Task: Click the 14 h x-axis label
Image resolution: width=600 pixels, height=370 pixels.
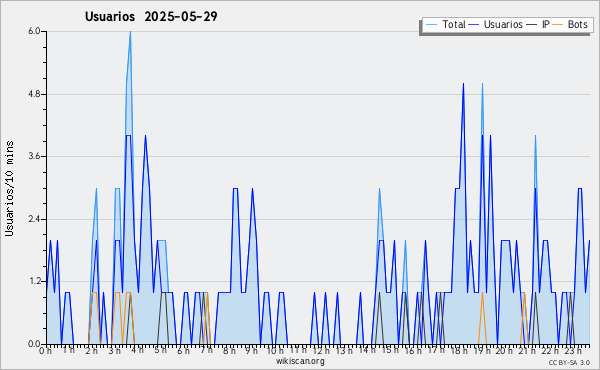Action: click(367, 350)
